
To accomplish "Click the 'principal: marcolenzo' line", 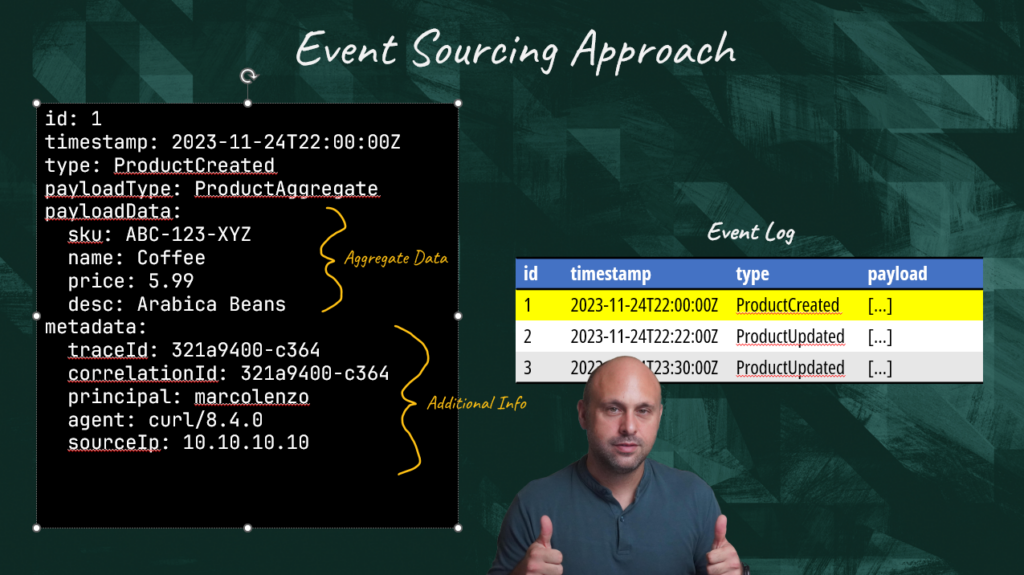I will point(189,397).
